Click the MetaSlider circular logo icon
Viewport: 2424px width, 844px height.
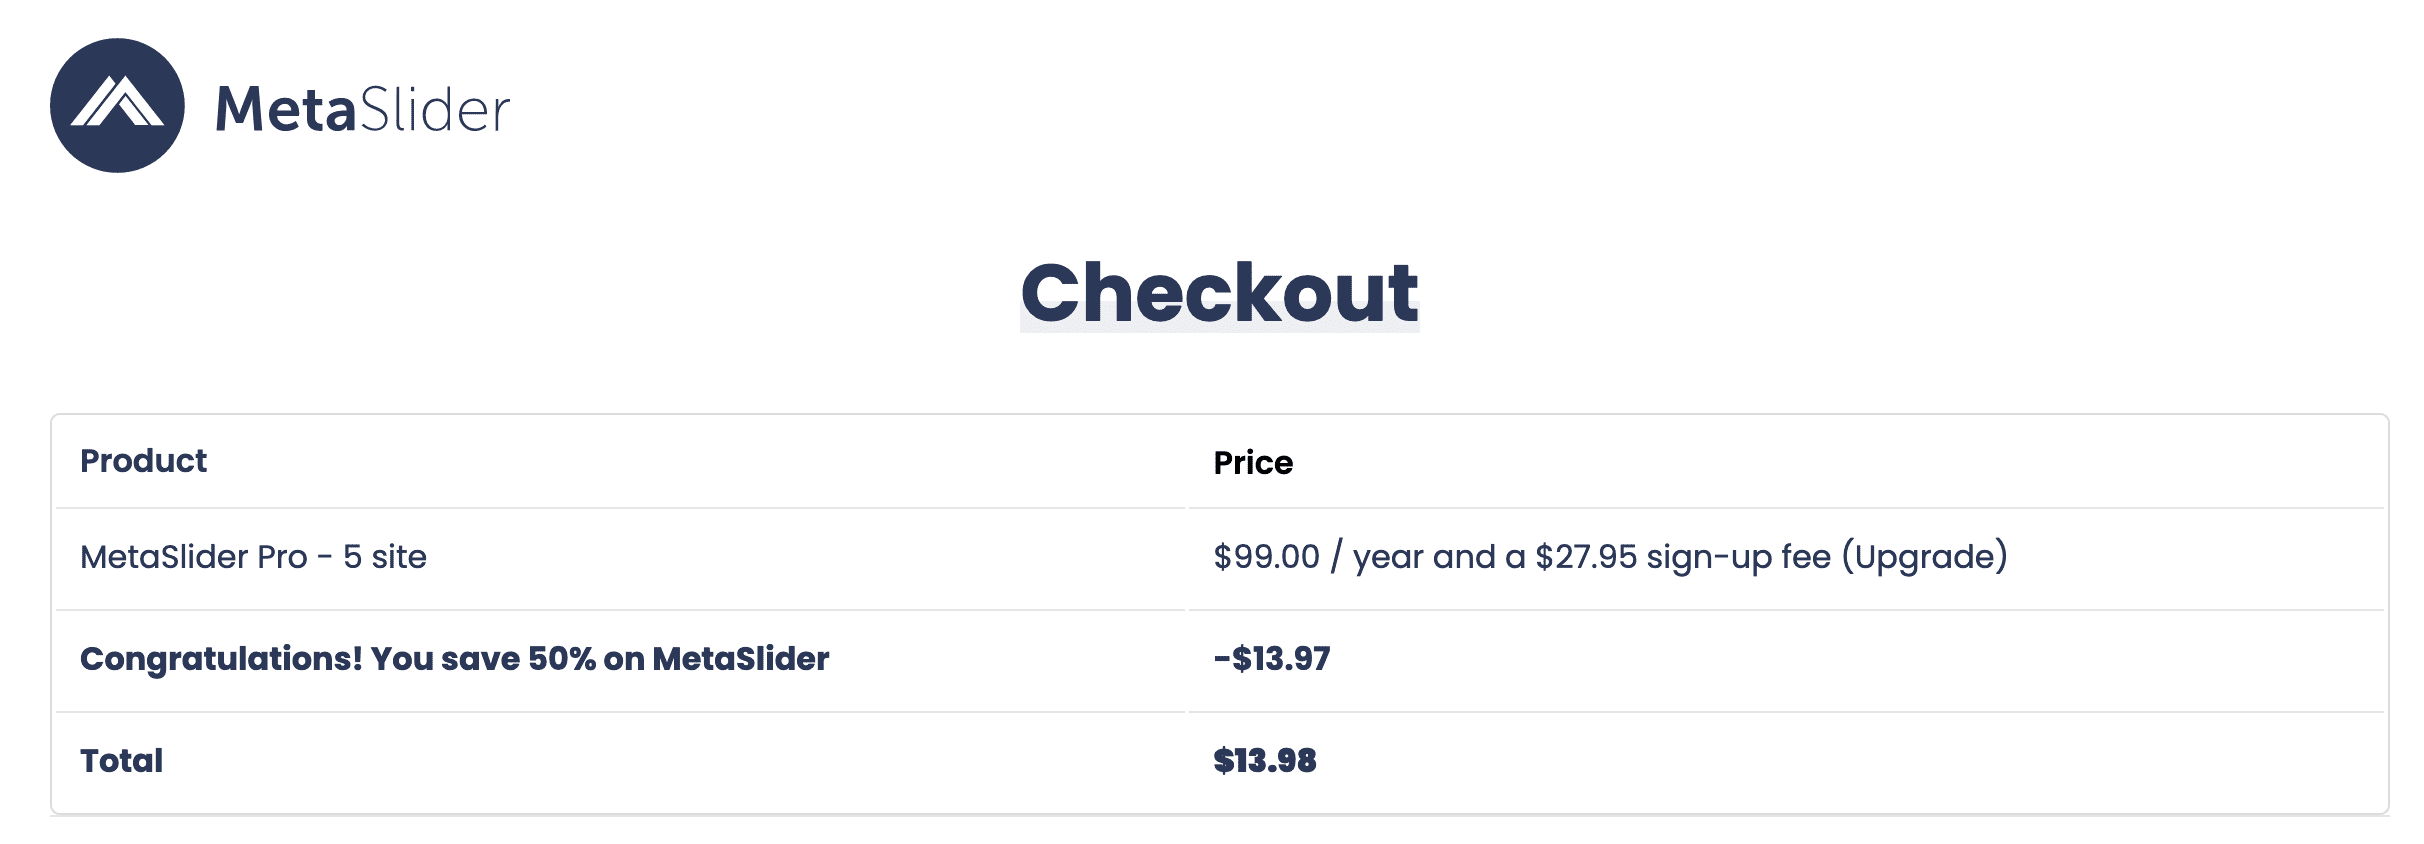pyautogui.click(x=117, y=106)
